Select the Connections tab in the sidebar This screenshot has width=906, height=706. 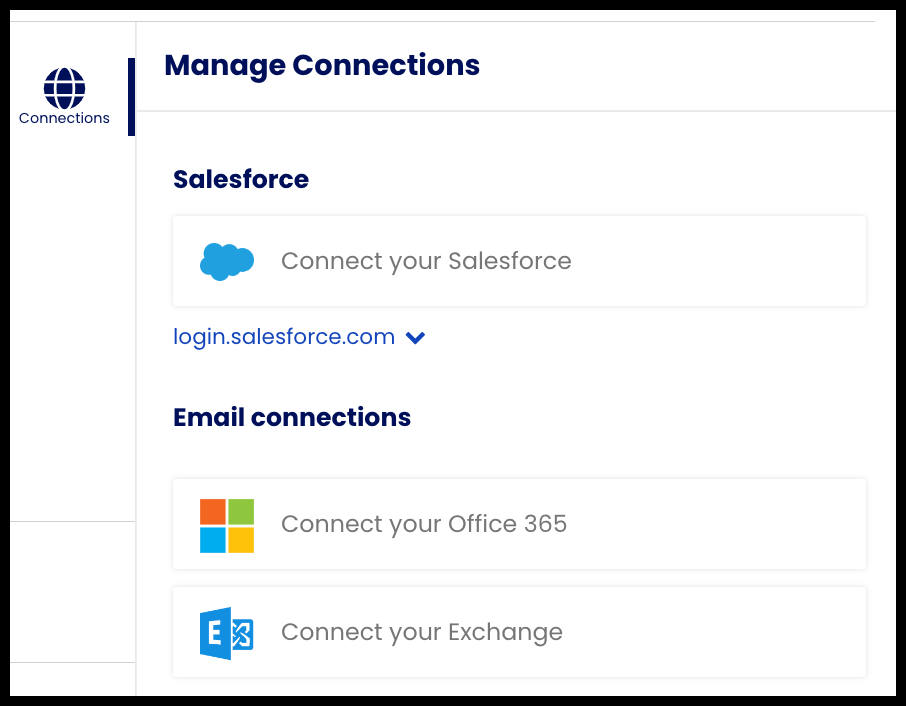coord(64,95)
